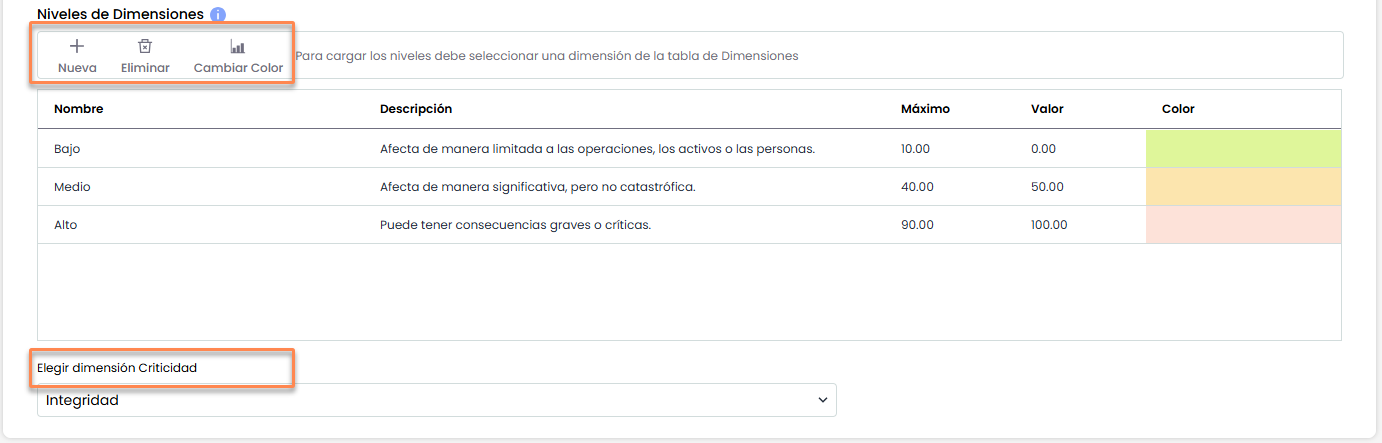This screenshot has width=1382, height=443.
Task: Click the Eliminar trash icon
Action: (x=145, y=47)
